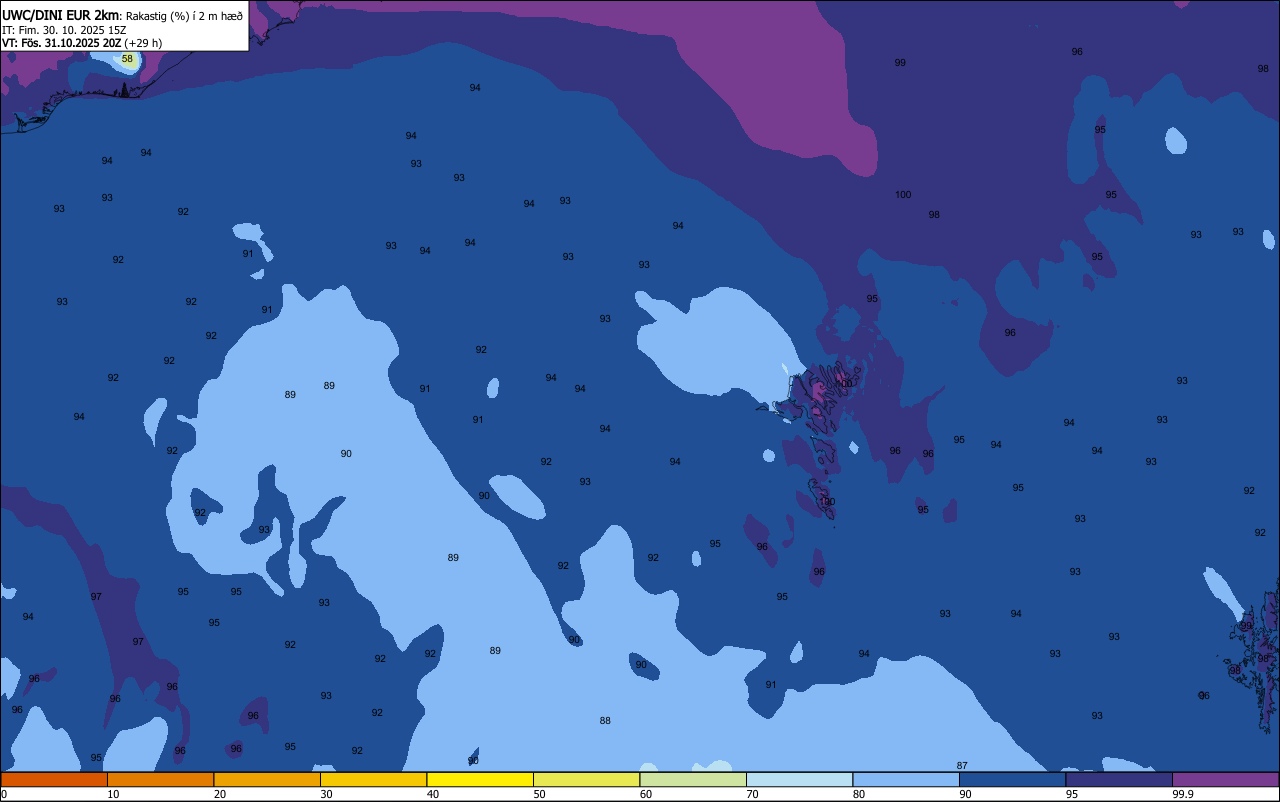Click the 'IT: Fim. 30. 10. 2025 15Z' line
Viewport: 1280px width, 802px height.
tap(63, 30)
